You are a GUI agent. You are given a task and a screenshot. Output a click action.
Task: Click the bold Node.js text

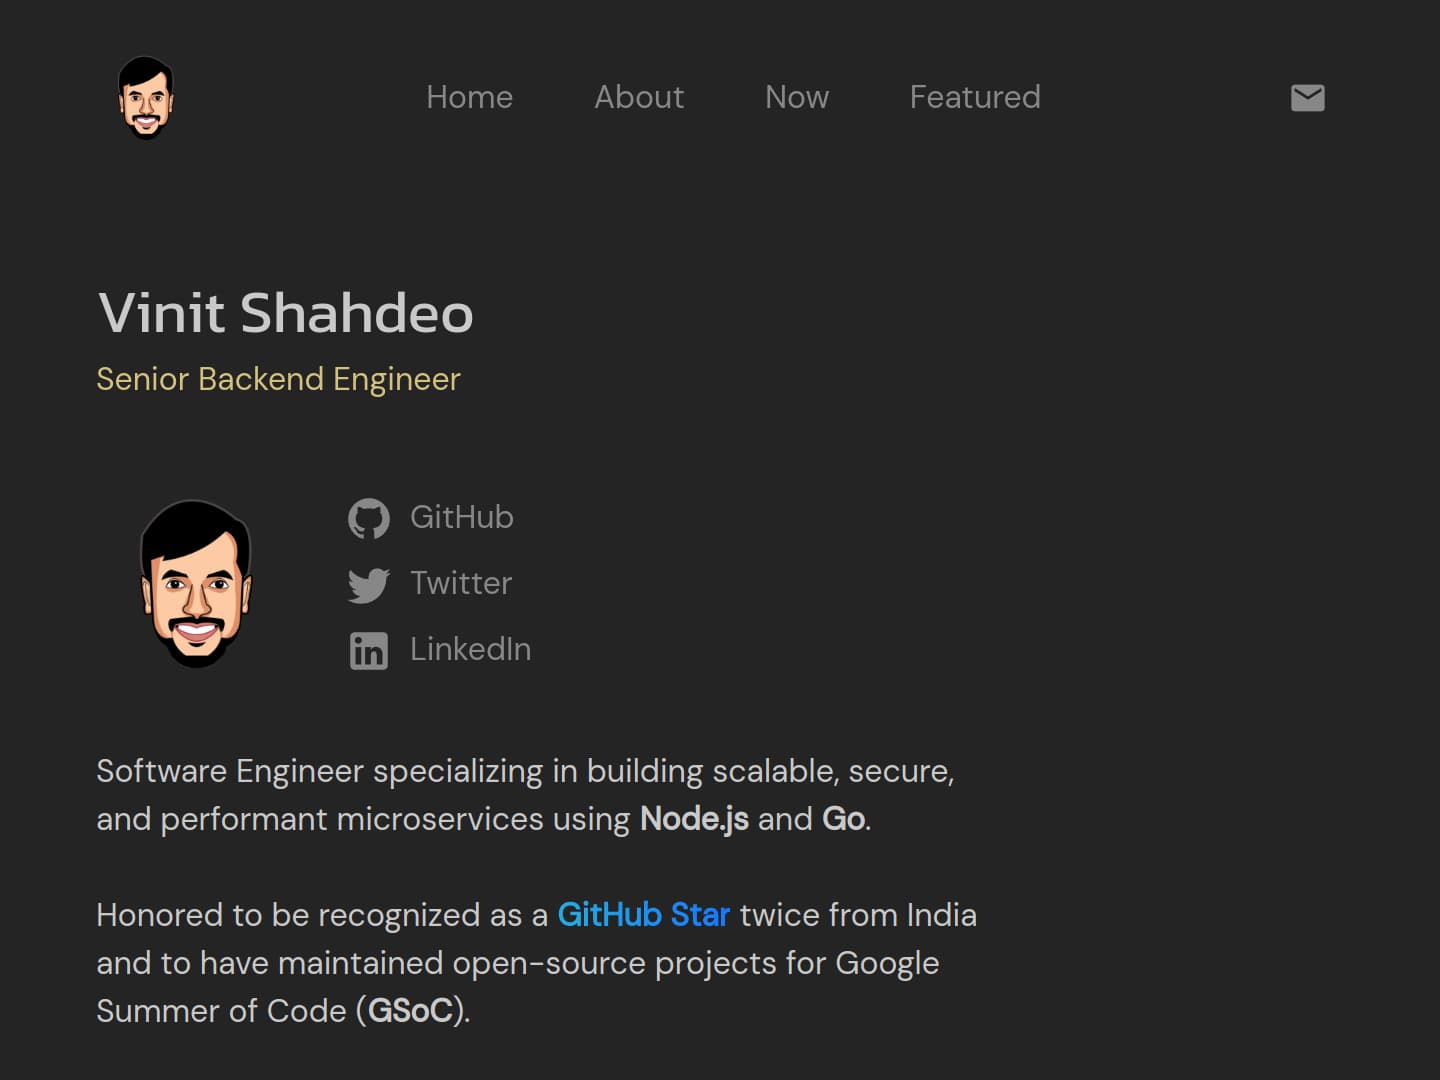[x=694, y=819]
